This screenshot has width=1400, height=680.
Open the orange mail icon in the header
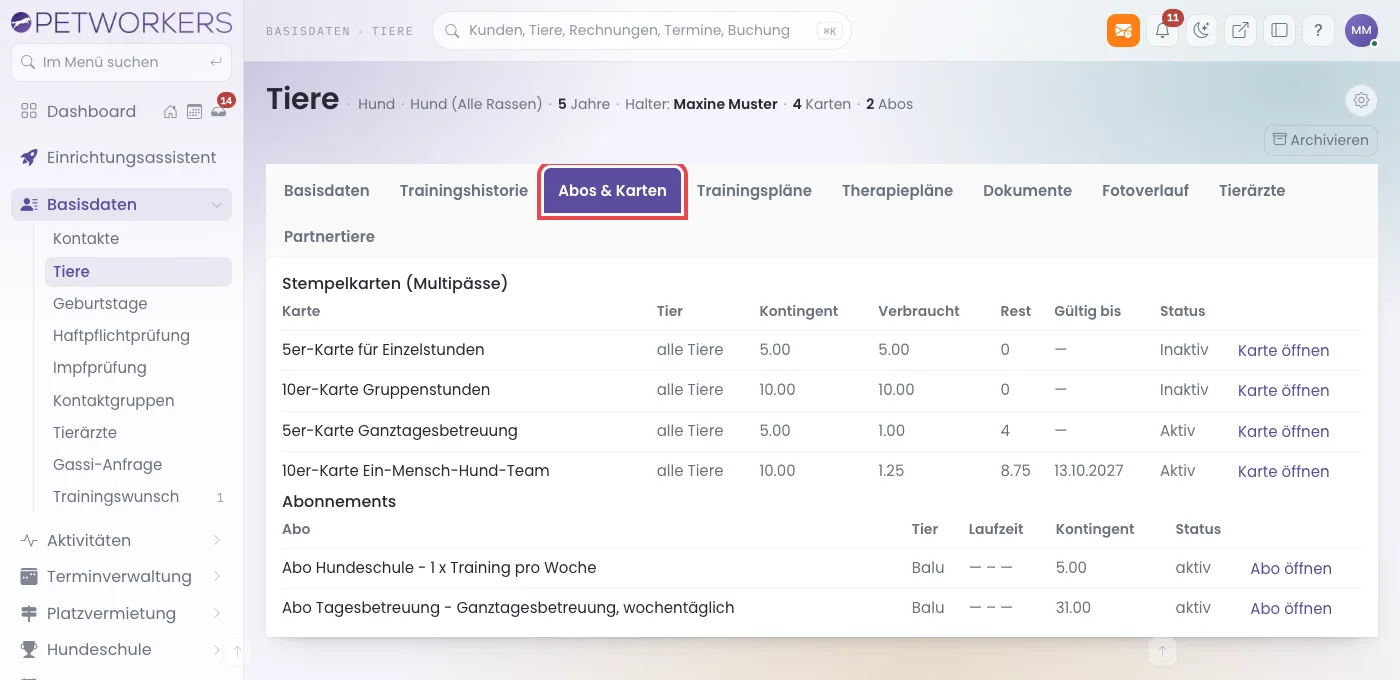[1123, 30]
